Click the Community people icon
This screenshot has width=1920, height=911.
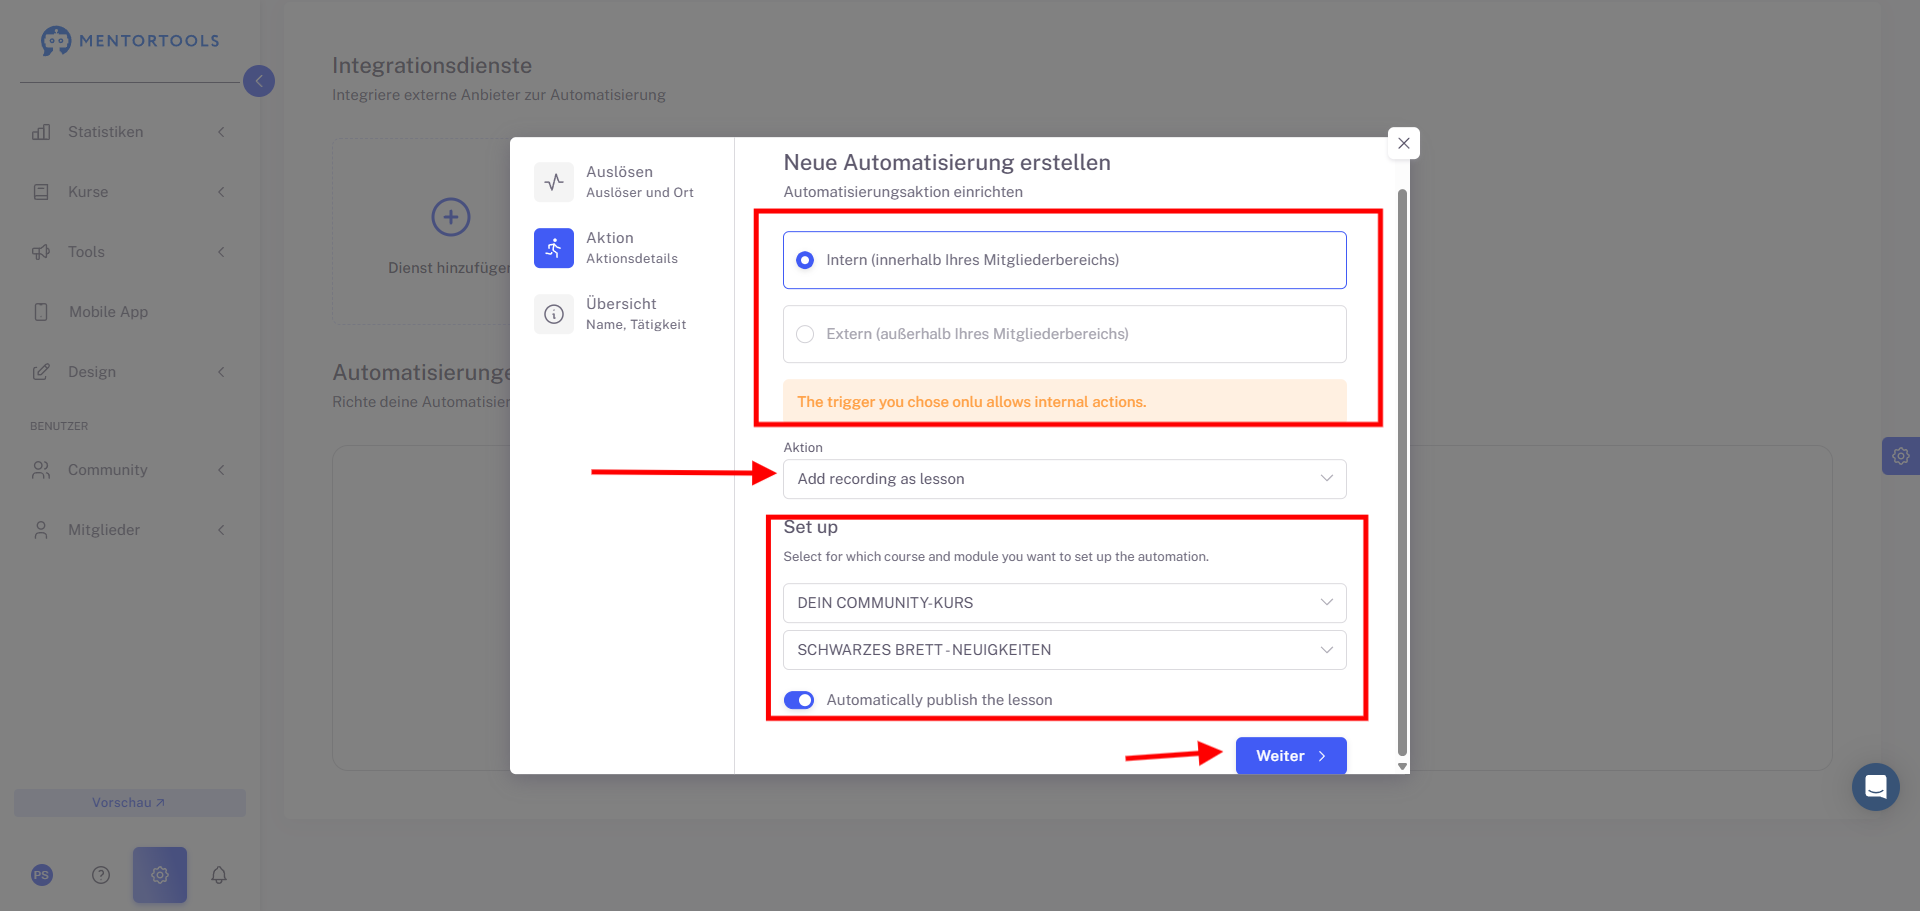click(41, 470)
